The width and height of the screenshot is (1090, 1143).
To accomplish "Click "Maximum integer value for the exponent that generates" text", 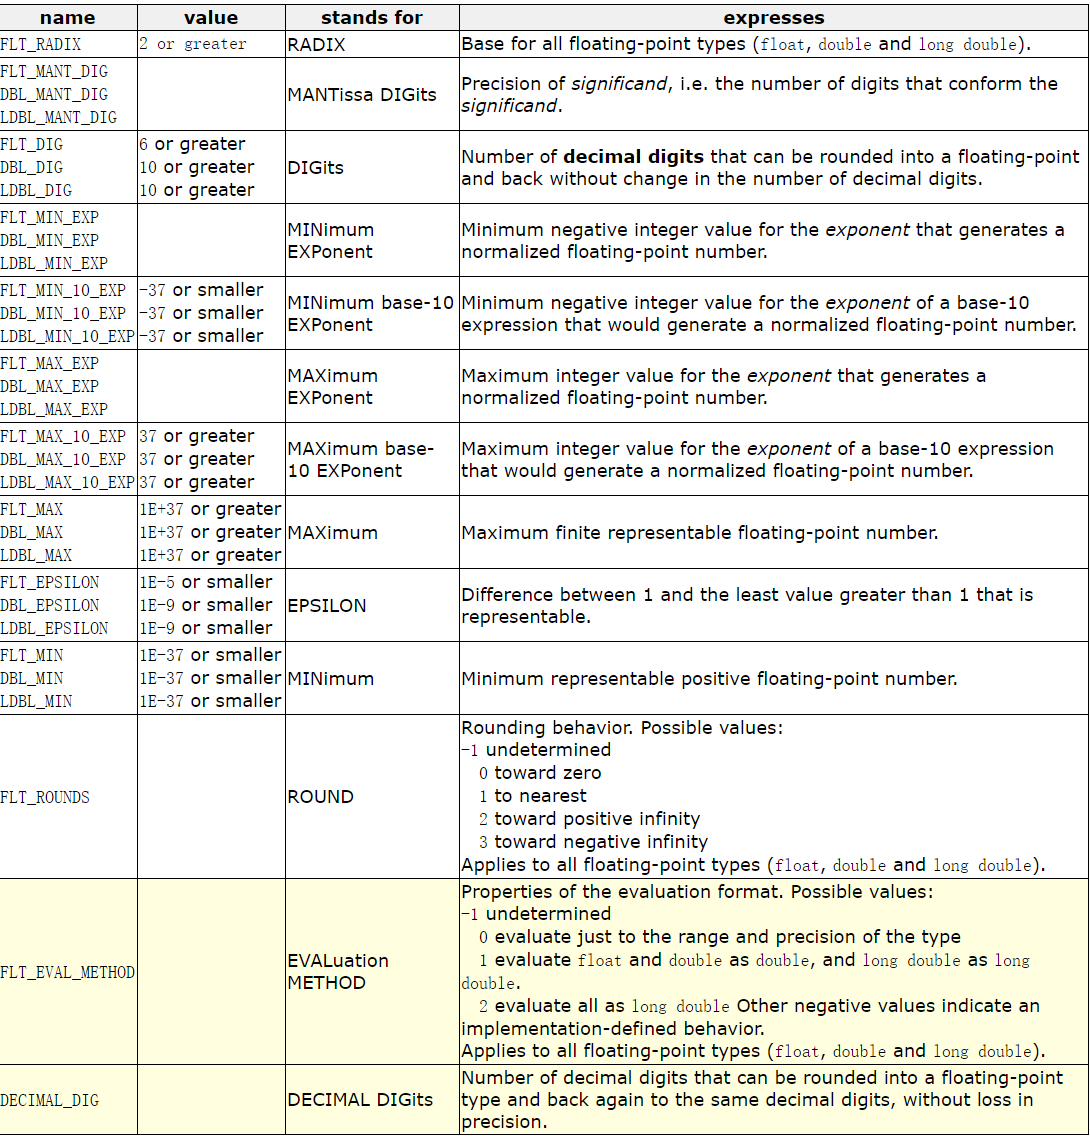I will [x=724, y=386].
